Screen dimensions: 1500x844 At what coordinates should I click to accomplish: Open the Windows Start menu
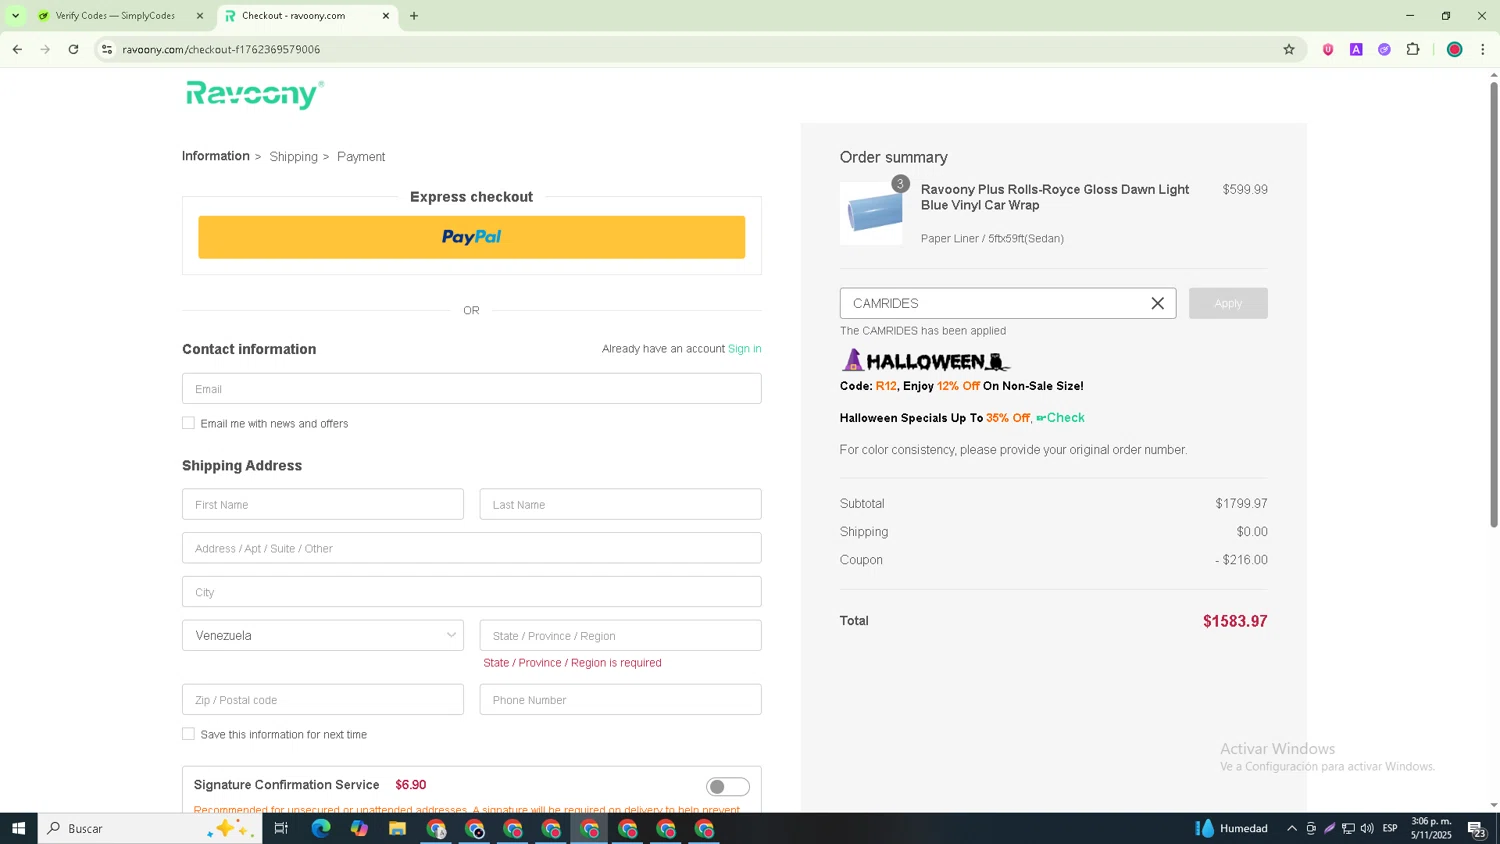[x=18, y=828]
